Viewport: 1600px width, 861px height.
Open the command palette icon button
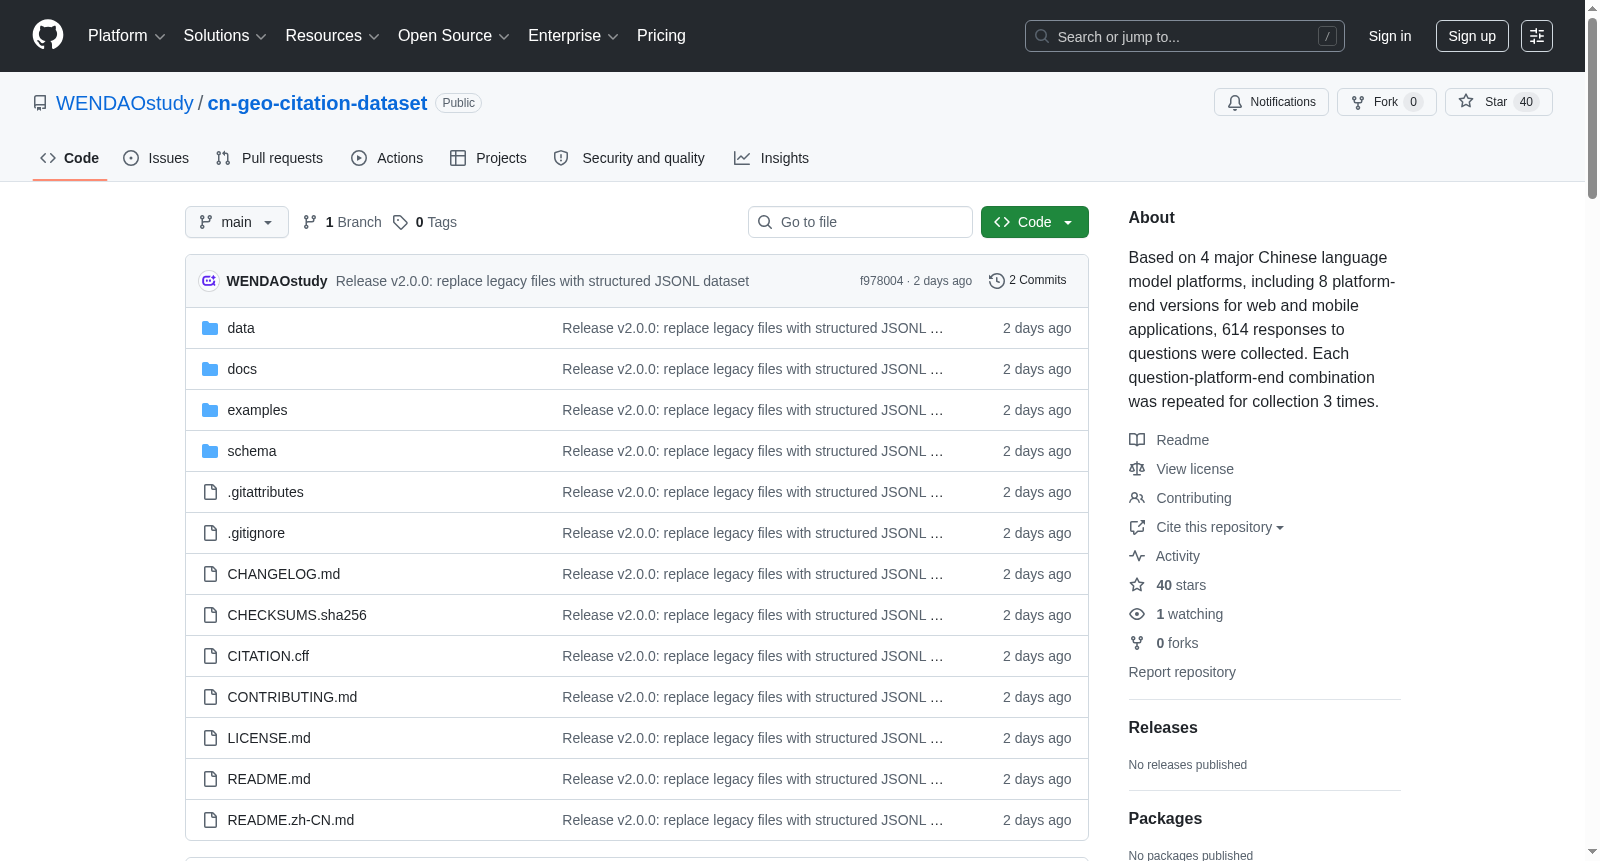point(1537,36)
